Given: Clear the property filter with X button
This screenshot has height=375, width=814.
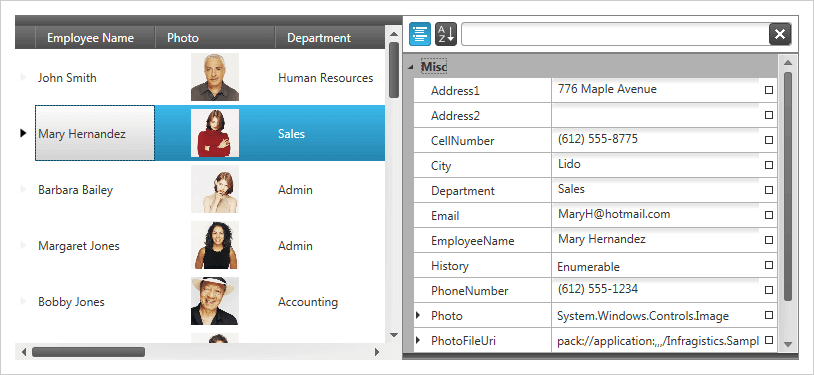Looking at the screenshot, I should pos(780,34).
